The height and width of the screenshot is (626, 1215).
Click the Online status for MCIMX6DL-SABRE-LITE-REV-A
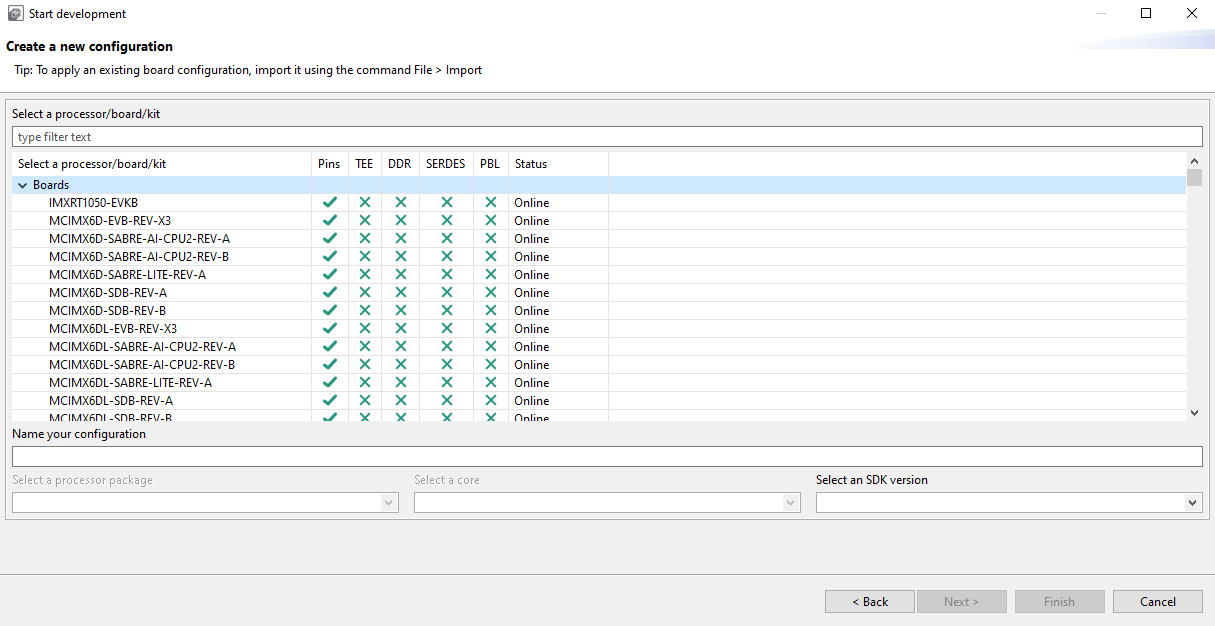click(x=532, y=382)
